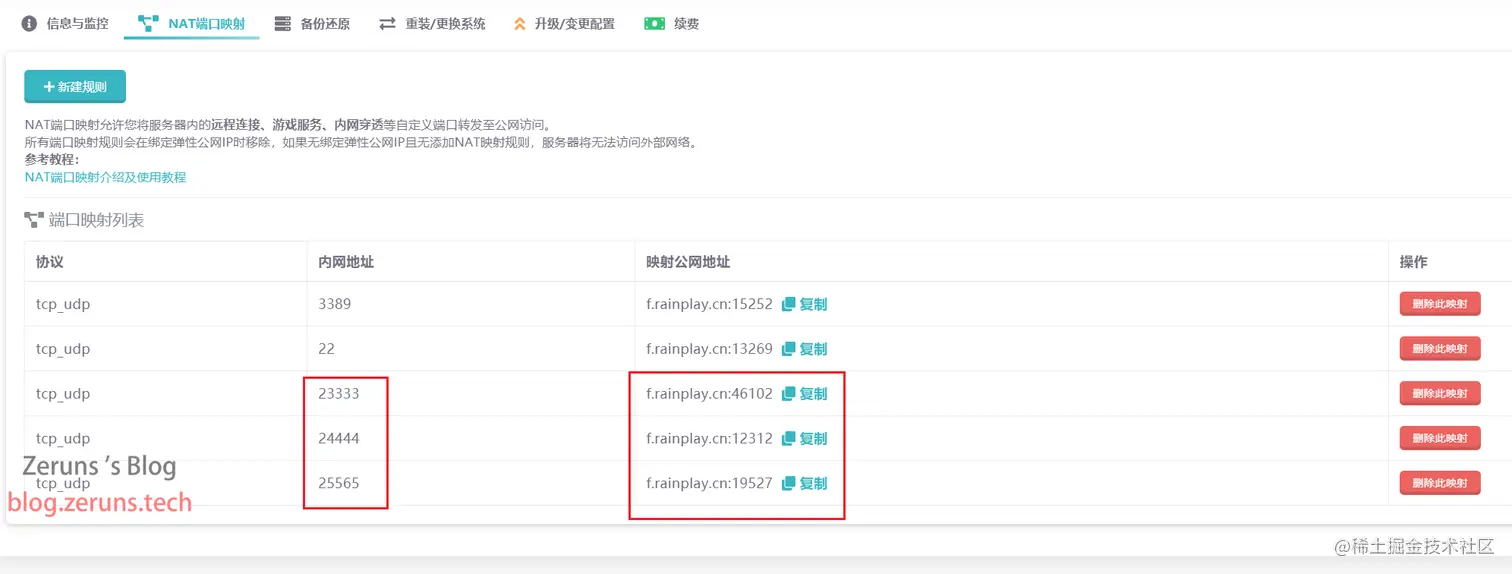The height and width of the screenshot is (574, 1512).
Task: Click the f.rainplay.cn:19527 address text
Action: (x=709, y=483)
